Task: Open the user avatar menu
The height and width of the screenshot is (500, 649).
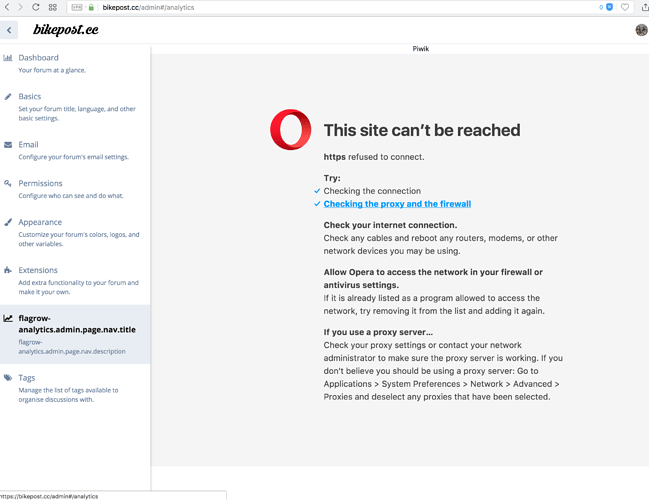Action: click(x=641, y=30)
